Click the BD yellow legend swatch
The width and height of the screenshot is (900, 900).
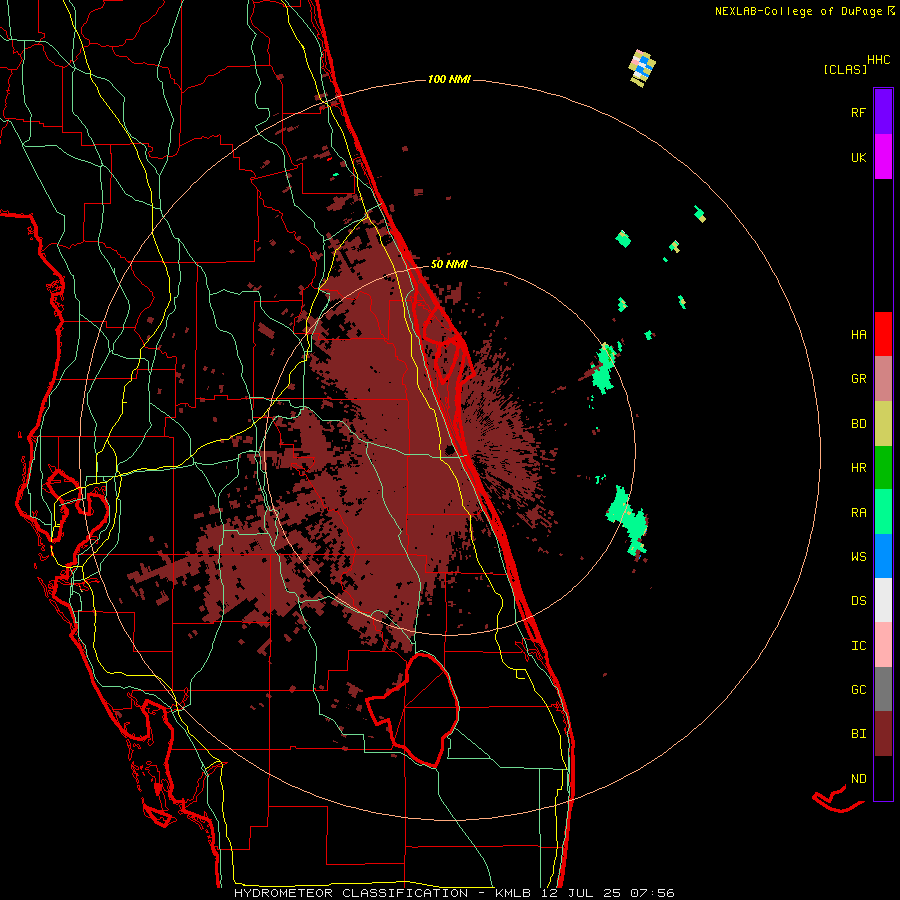pyautogui.click(x=883, y=424)
